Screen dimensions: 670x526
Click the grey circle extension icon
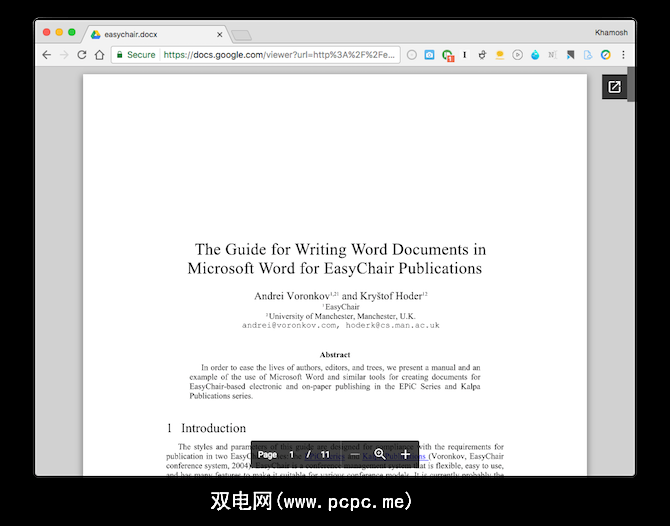[411, 55]
